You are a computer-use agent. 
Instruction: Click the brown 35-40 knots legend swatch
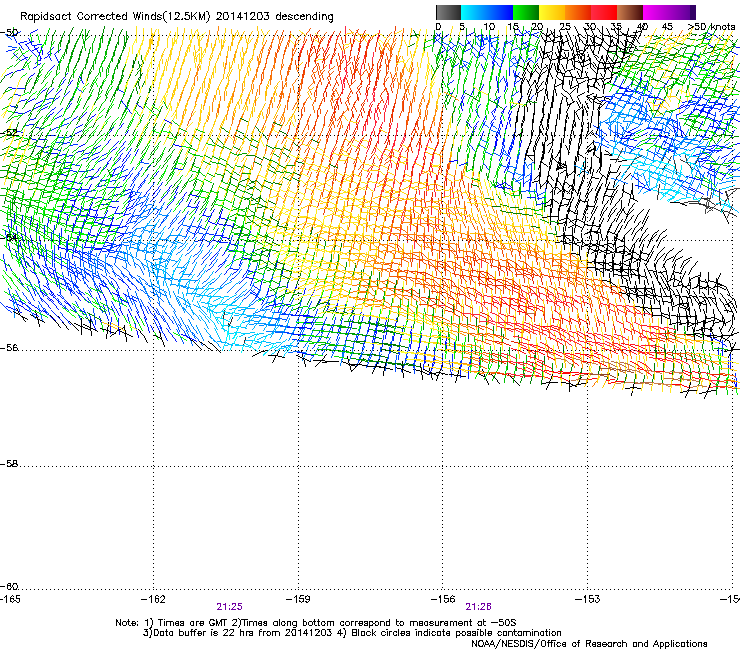pos(630,12)
